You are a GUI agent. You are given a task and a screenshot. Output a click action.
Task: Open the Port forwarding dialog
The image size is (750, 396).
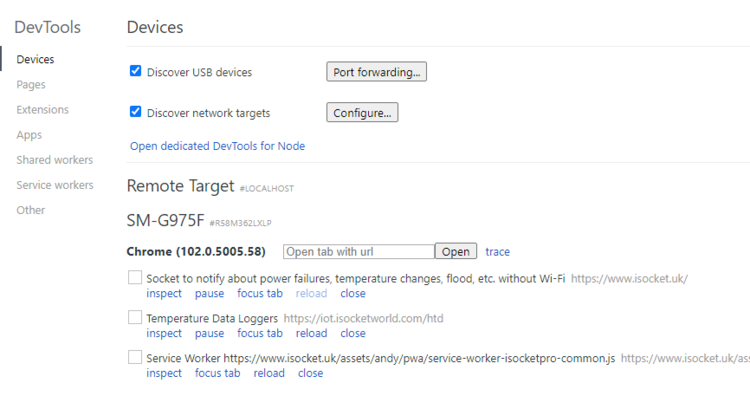coord(376,72)
